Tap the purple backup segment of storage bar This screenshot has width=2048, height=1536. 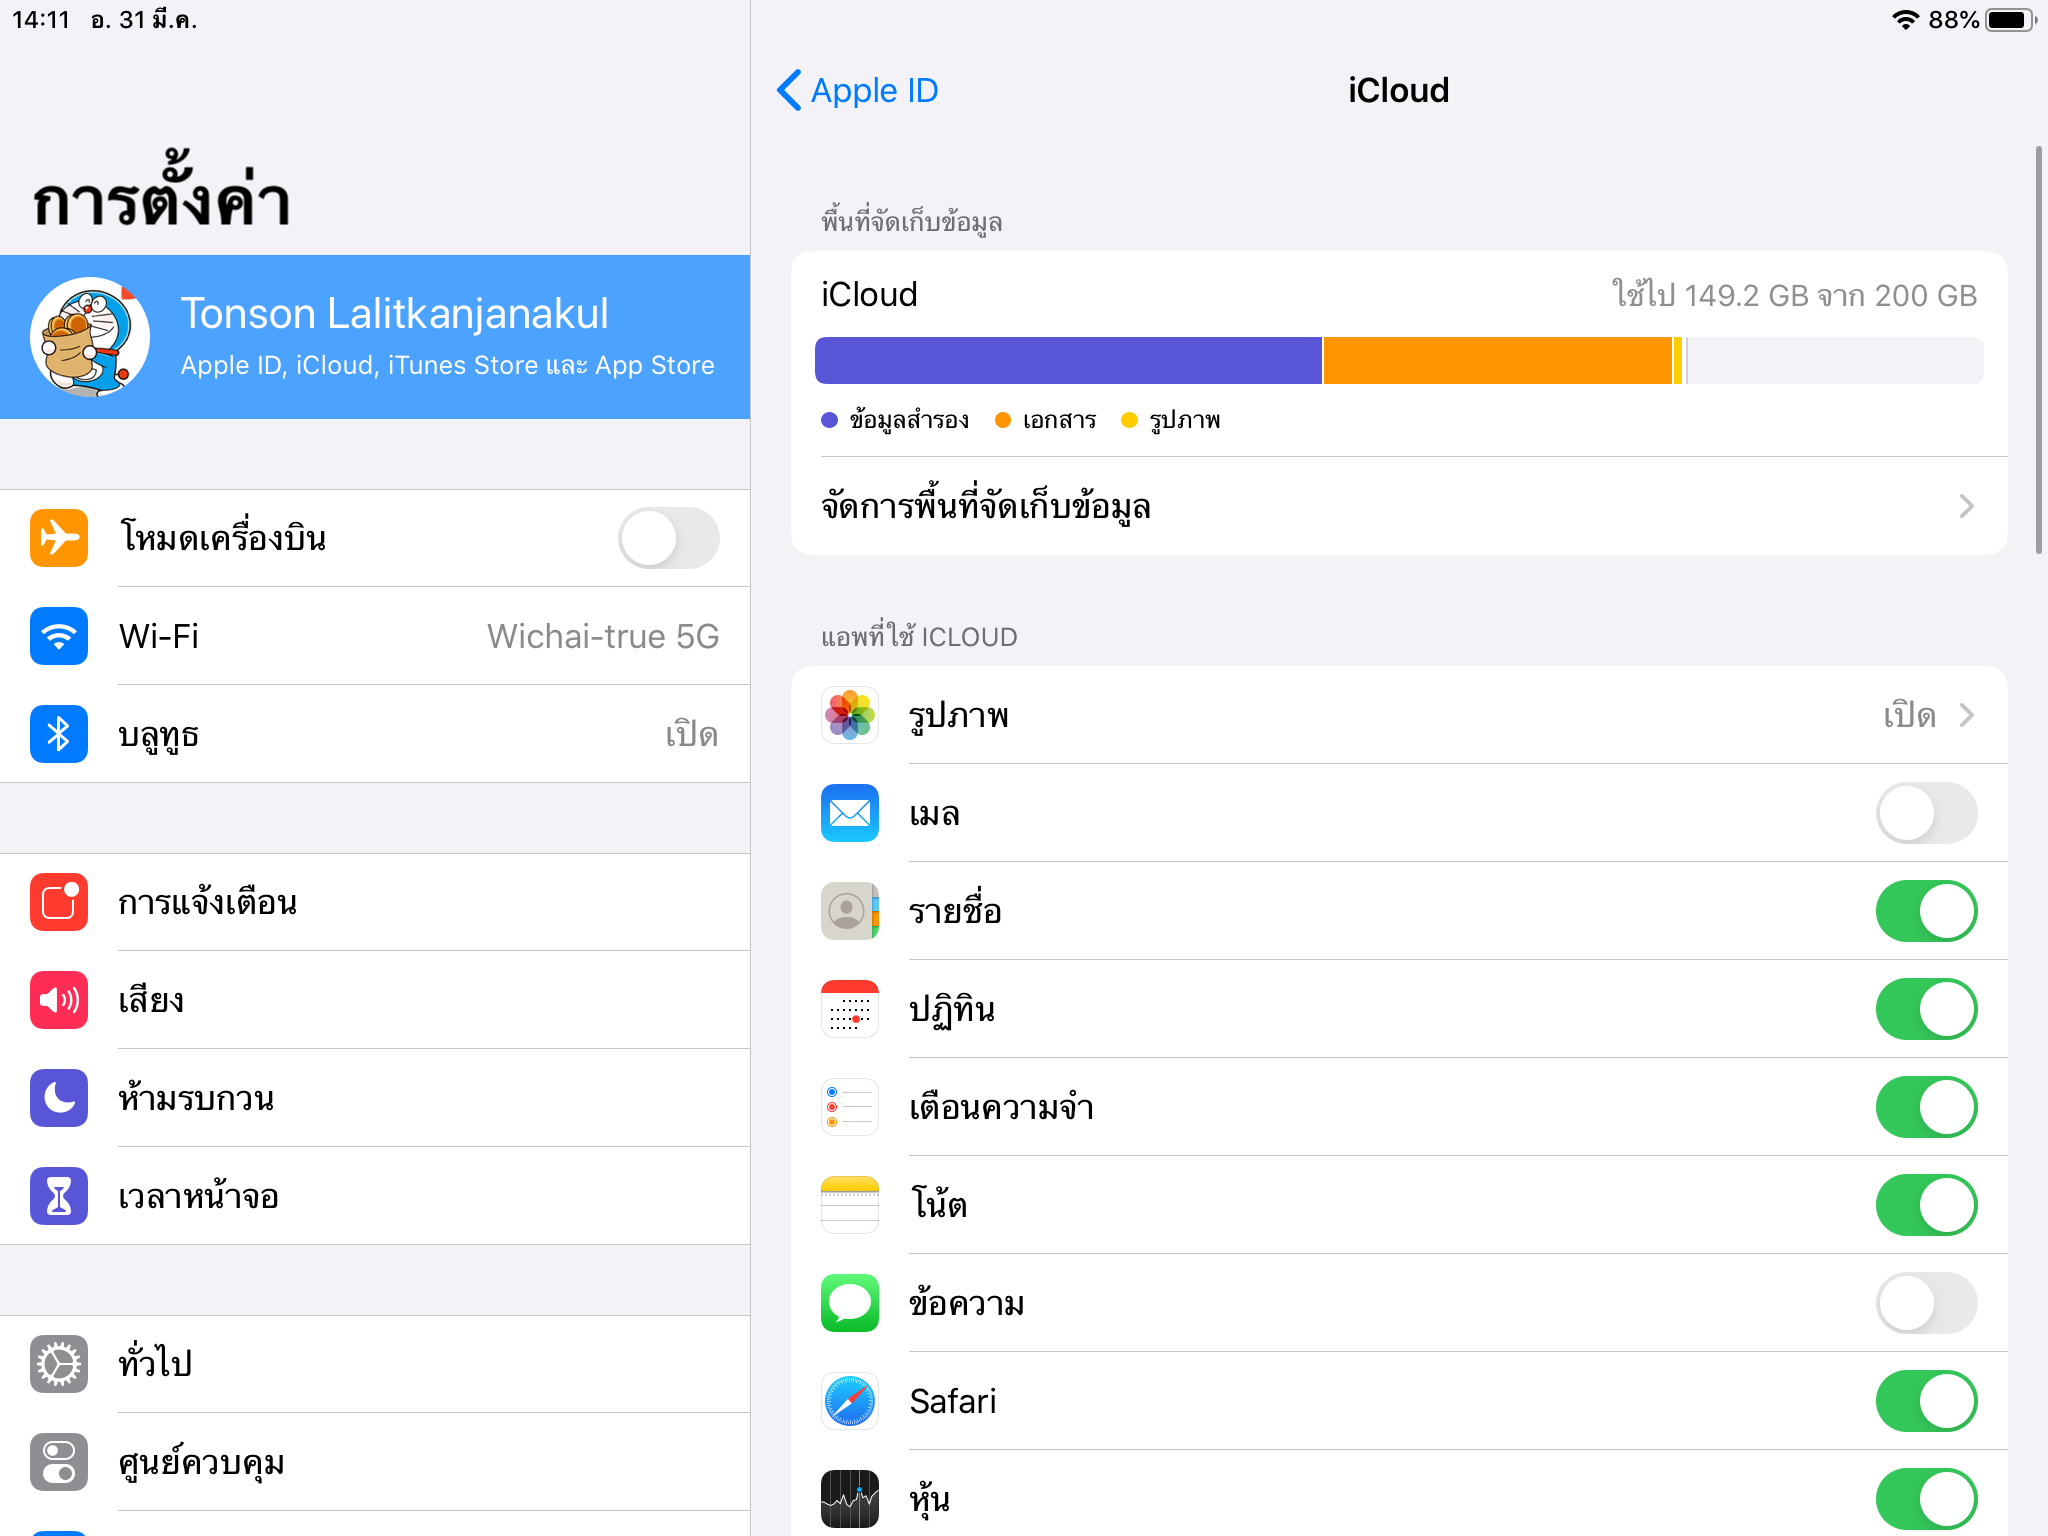click(1068, 360)
